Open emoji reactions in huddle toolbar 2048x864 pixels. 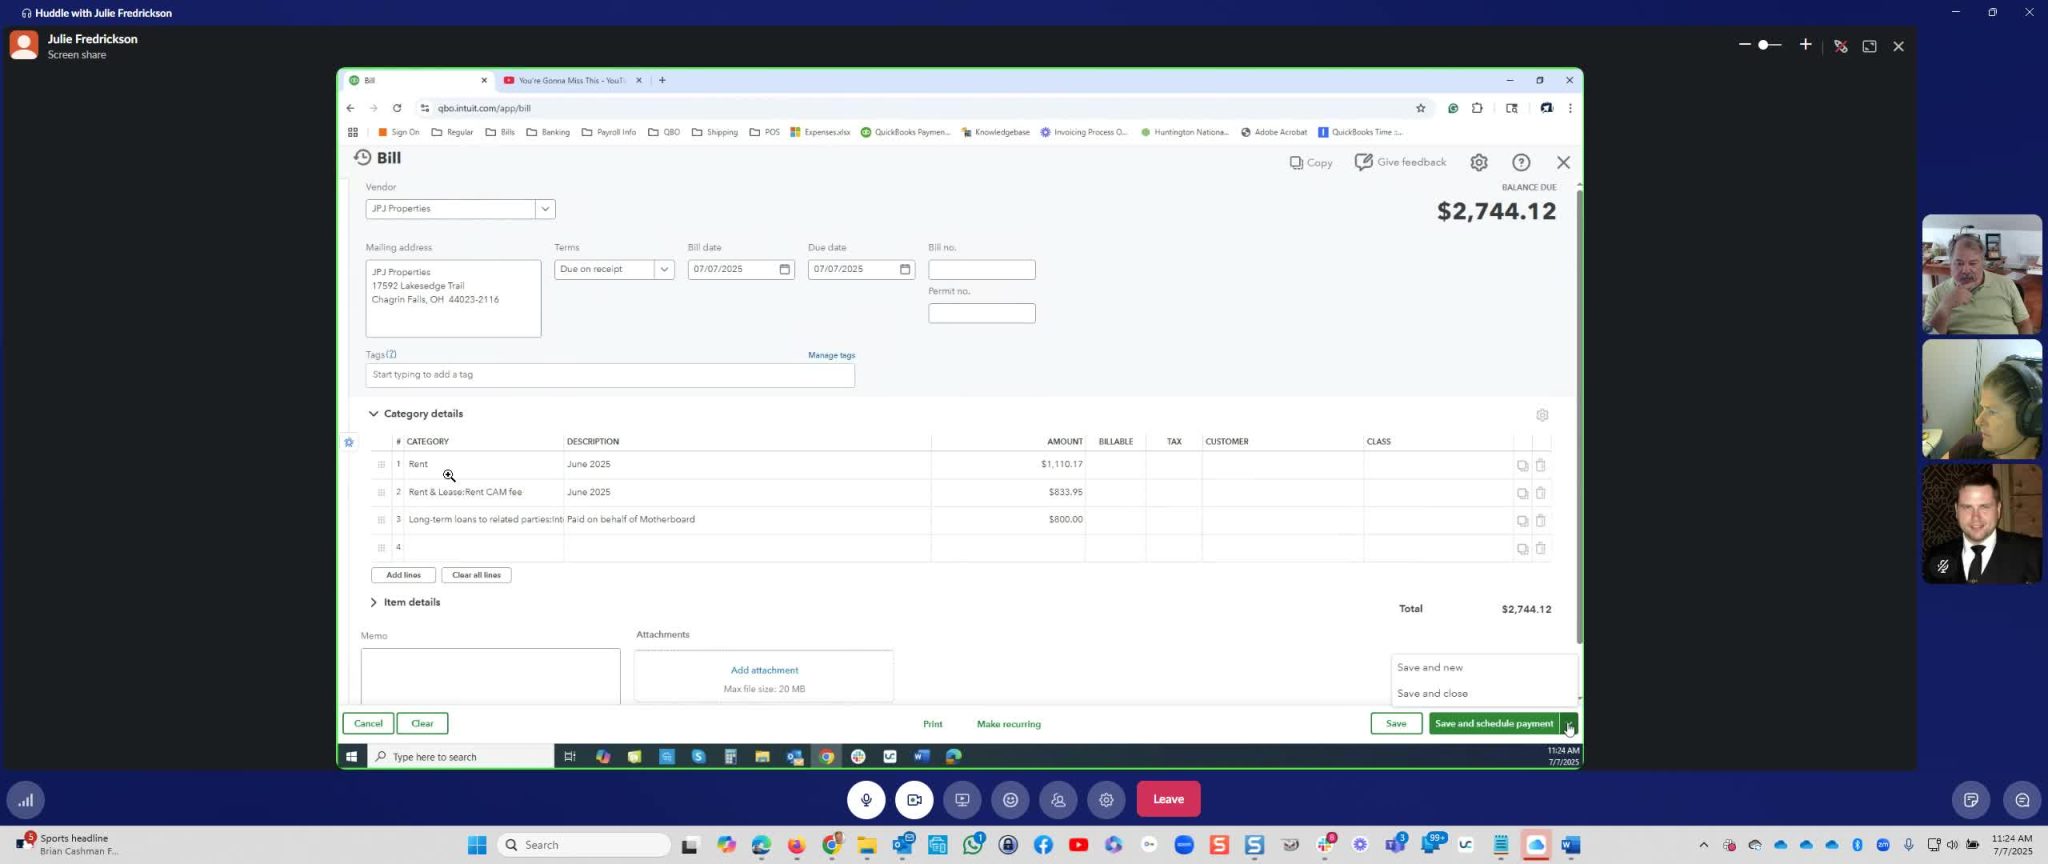point(1010,799)
